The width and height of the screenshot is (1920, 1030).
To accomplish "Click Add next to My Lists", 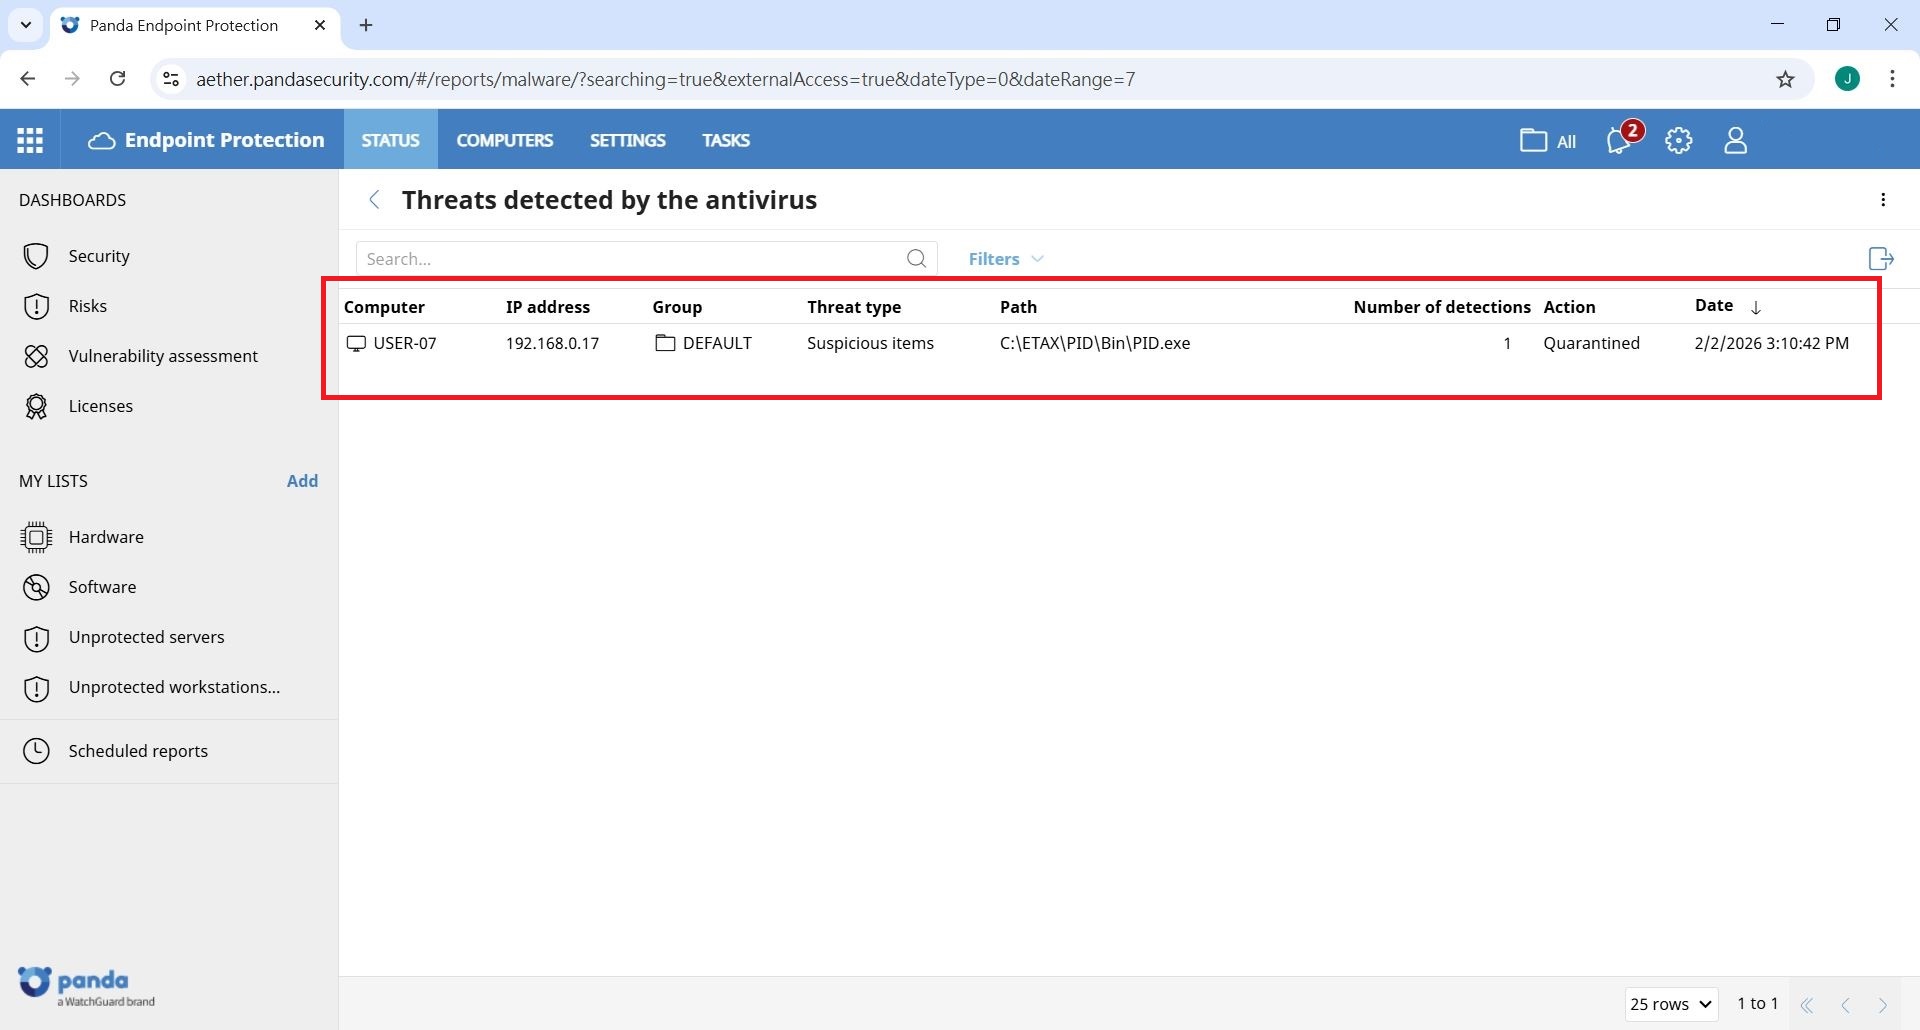I will tap(302, 481).
